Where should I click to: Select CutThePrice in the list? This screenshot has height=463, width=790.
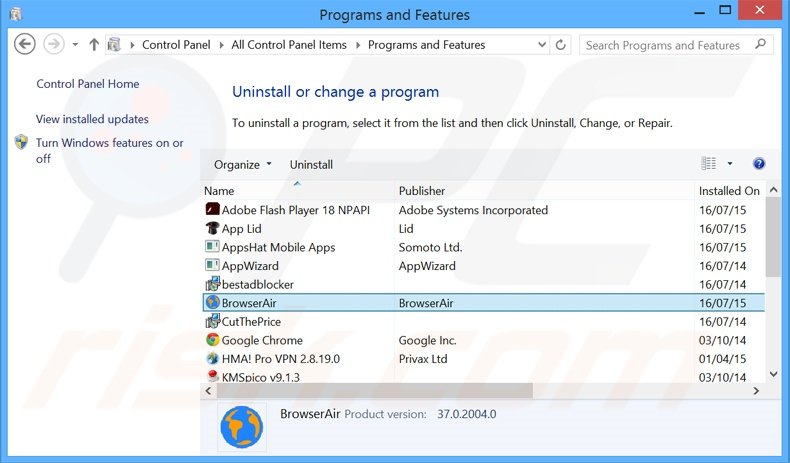pyautogui.click(x=251, y=322)
